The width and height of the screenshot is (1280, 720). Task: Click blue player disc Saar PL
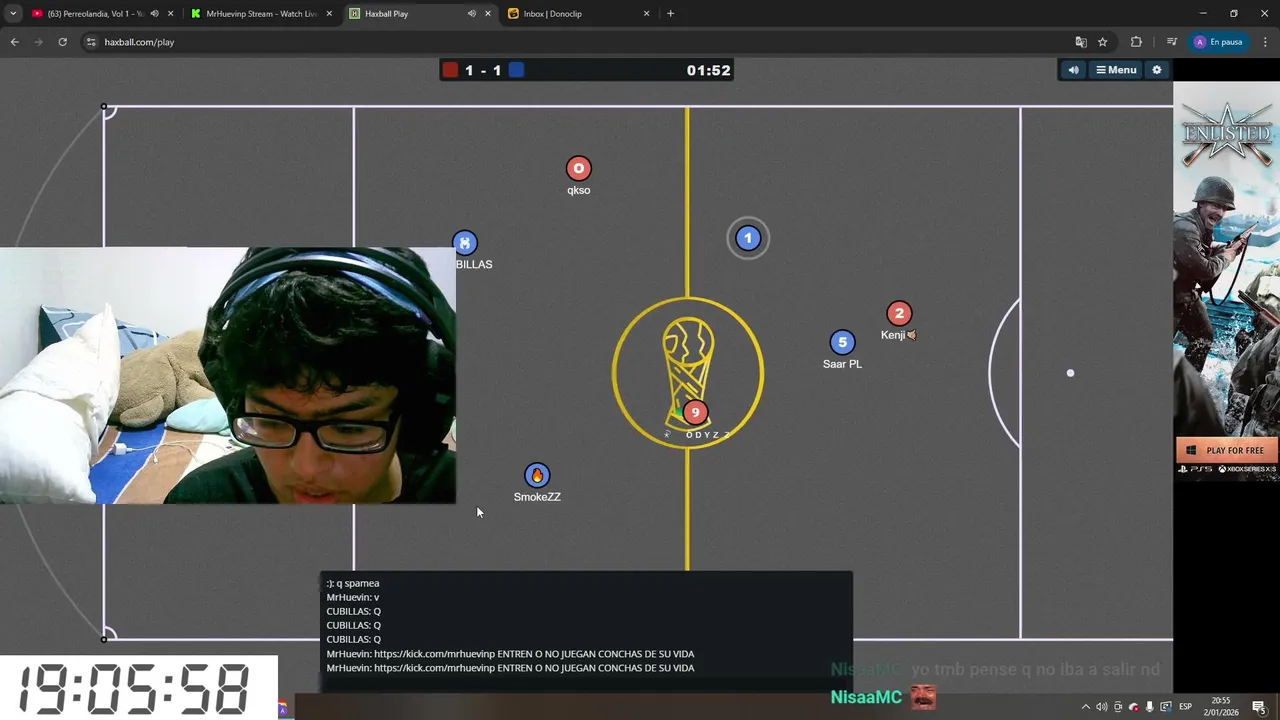(x=842, y=343)
